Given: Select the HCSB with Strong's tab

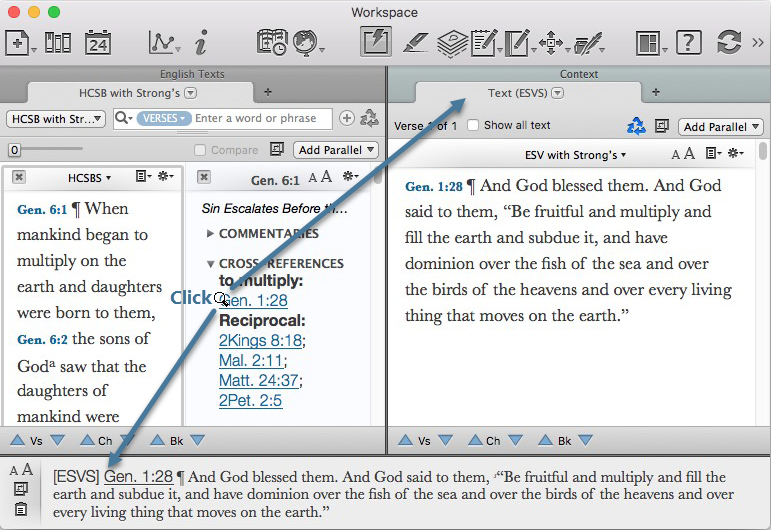Looking at the screenshot, I should click(130, 93).
